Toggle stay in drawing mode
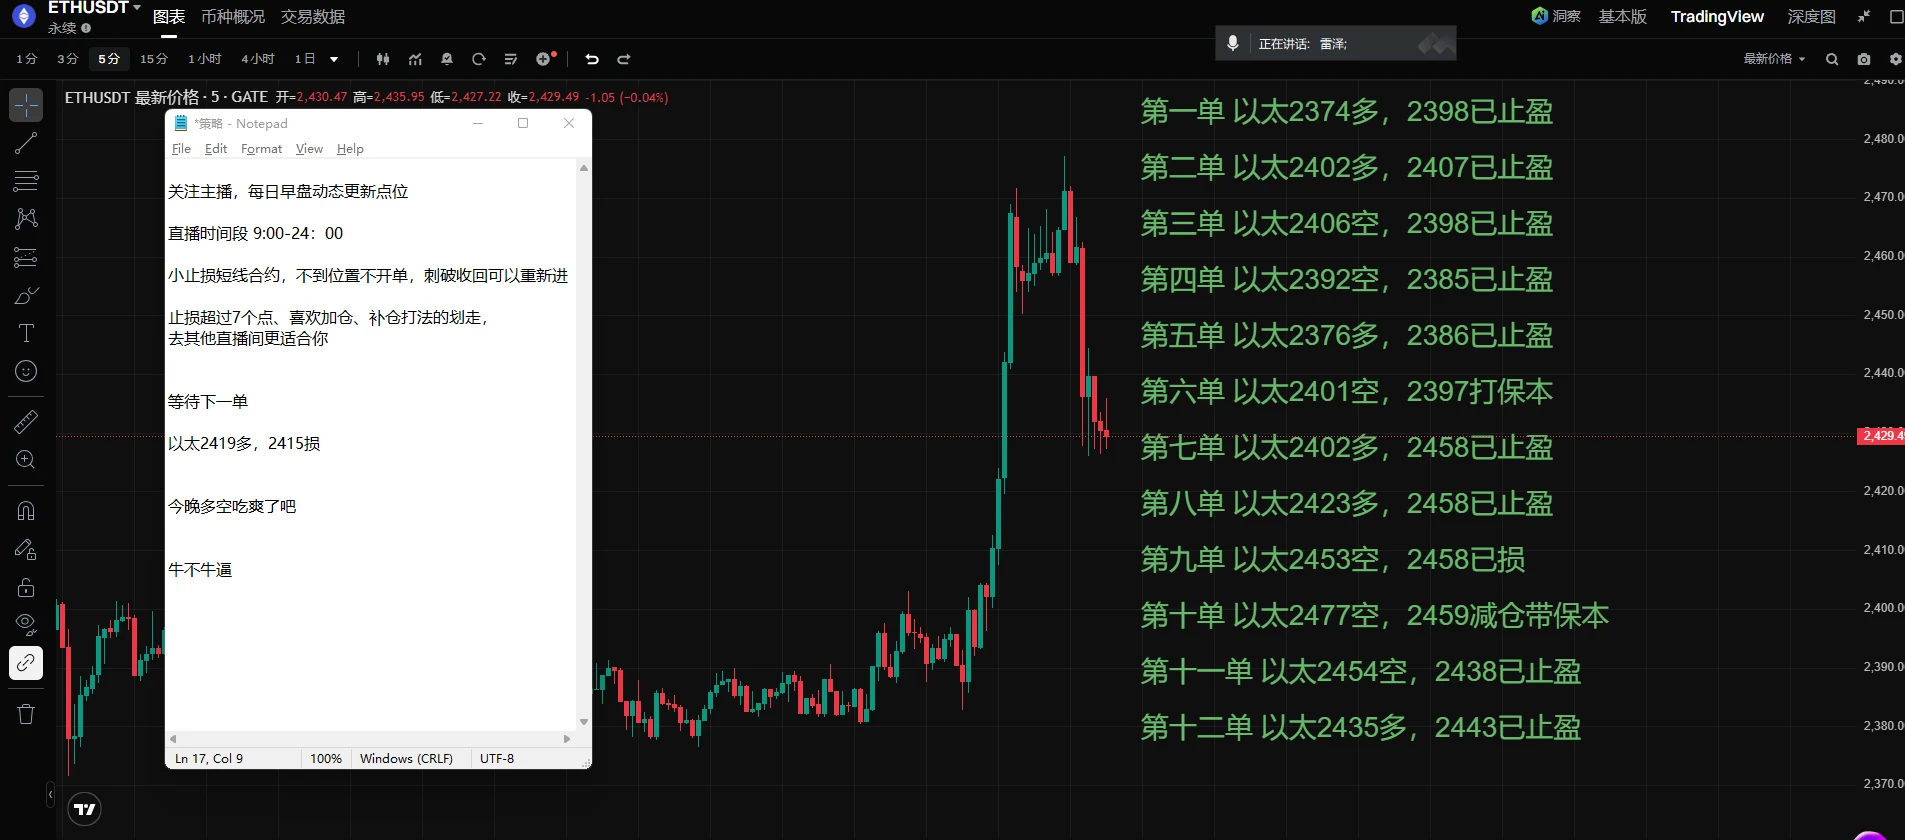The width and height of the screenshot is (1905, 840). [x=26, y=549]
